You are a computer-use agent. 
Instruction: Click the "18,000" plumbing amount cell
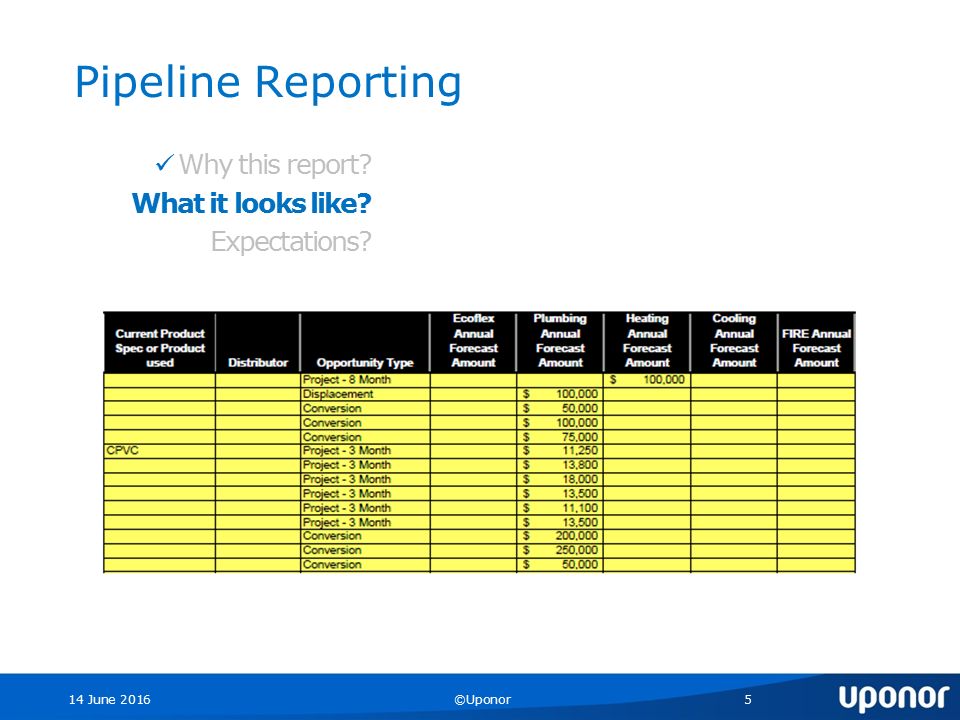[x=560, y=479]
